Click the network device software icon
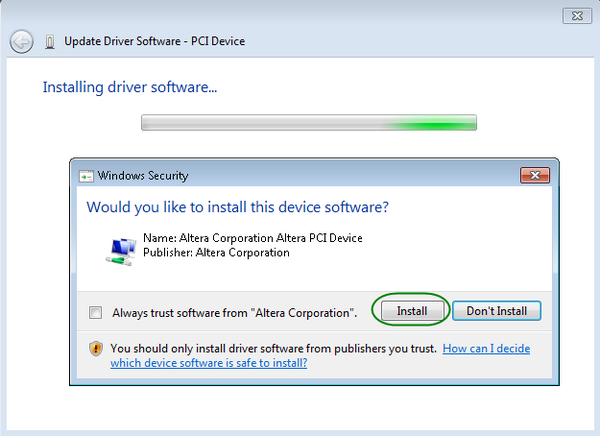 121,251
